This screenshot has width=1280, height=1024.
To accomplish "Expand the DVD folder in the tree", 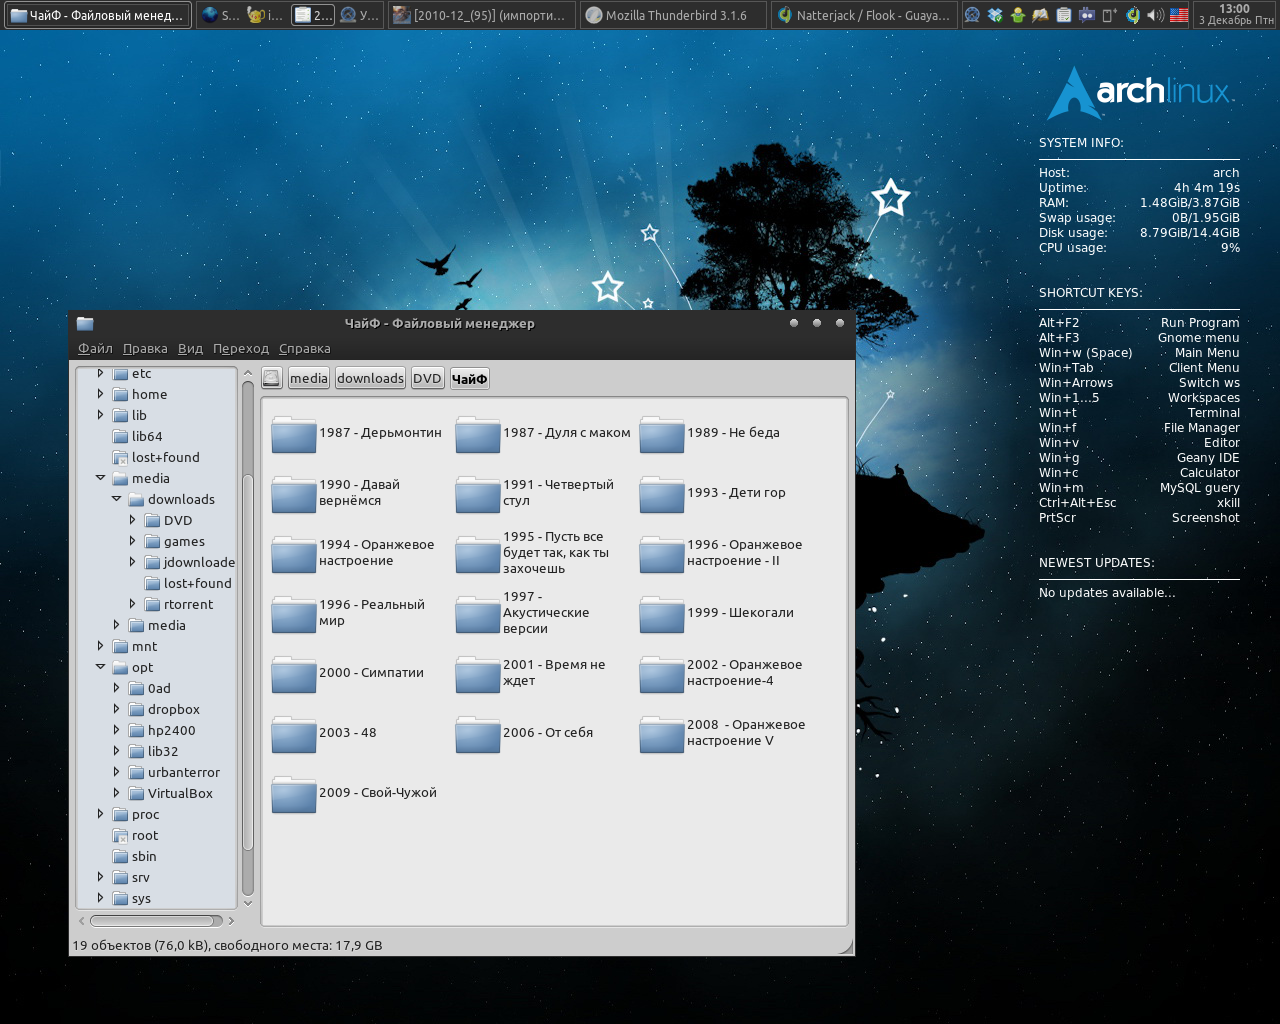I will click(132, 520).
